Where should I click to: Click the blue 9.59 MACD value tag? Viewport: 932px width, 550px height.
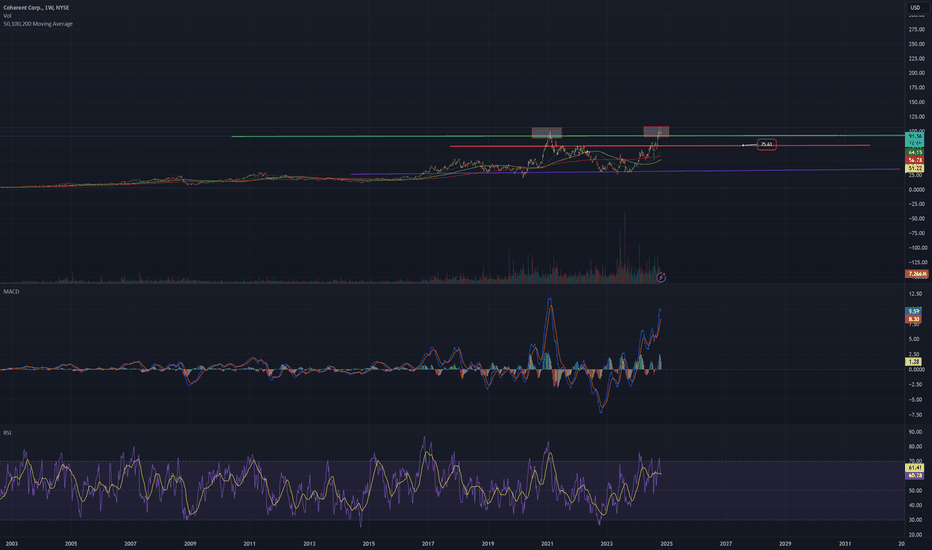pyautogui.click(x=913, y=311)
